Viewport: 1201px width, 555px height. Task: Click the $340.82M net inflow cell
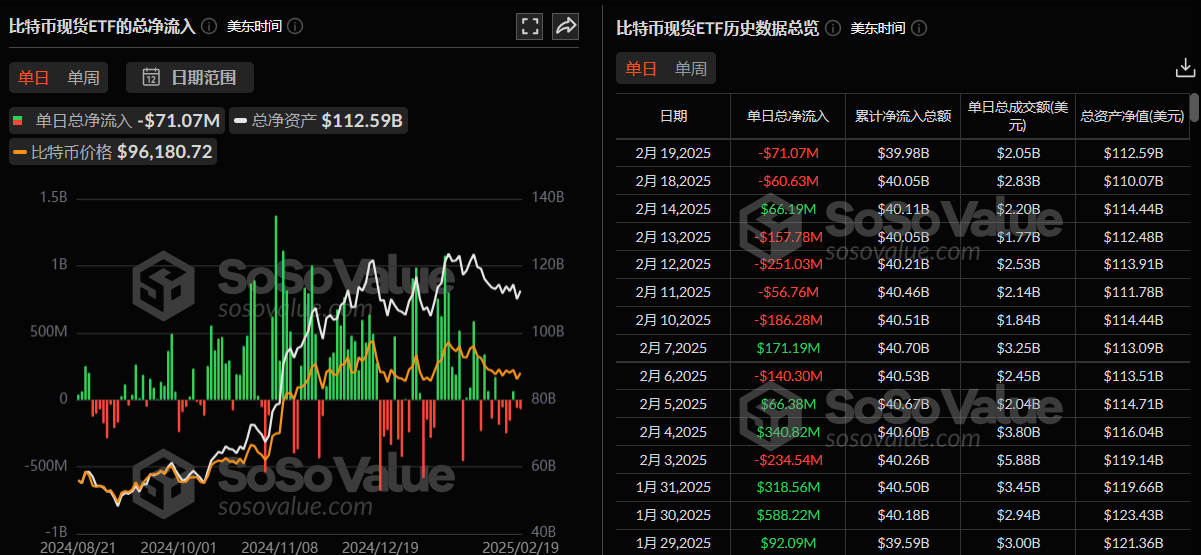click(x=788, y=432)
